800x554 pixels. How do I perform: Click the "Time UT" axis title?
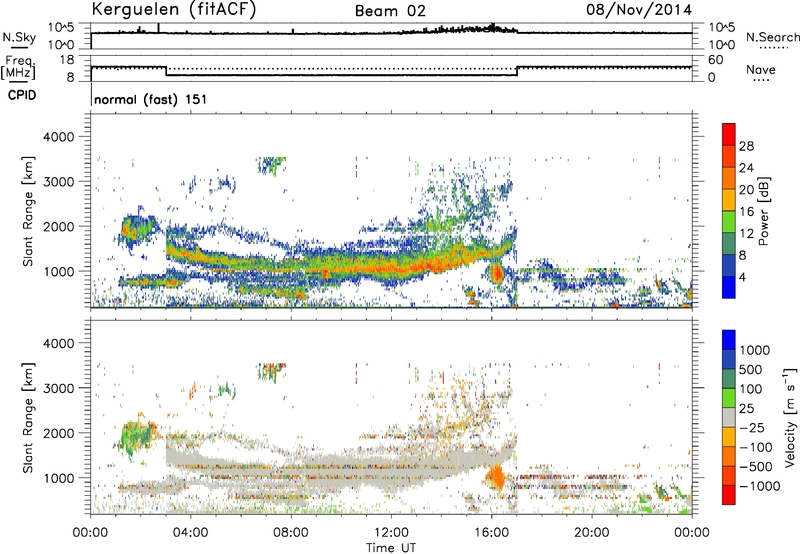click(391, 547)
